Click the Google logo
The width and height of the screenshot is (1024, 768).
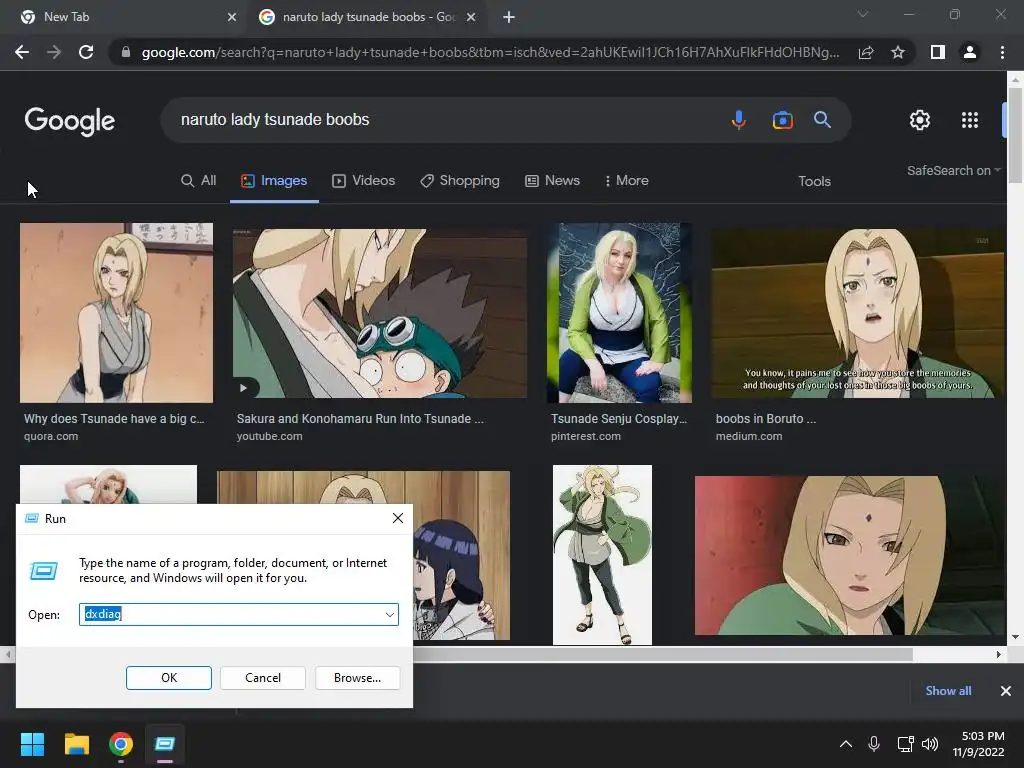[x=70, y=121]
